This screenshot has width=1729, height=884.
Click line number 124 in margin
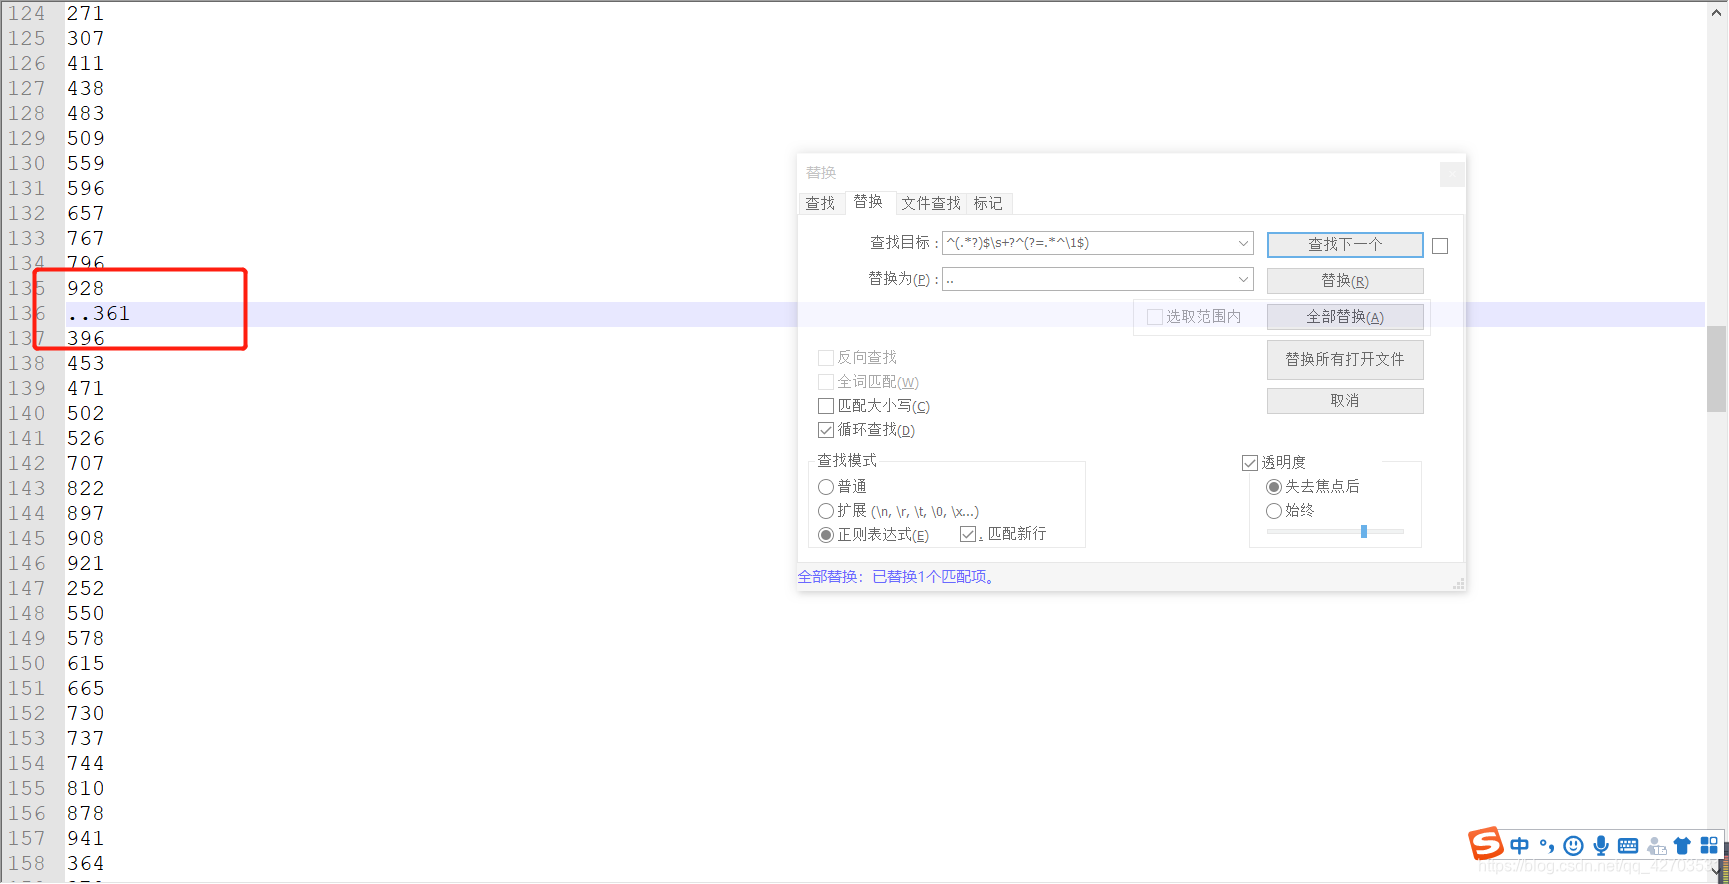27,14
